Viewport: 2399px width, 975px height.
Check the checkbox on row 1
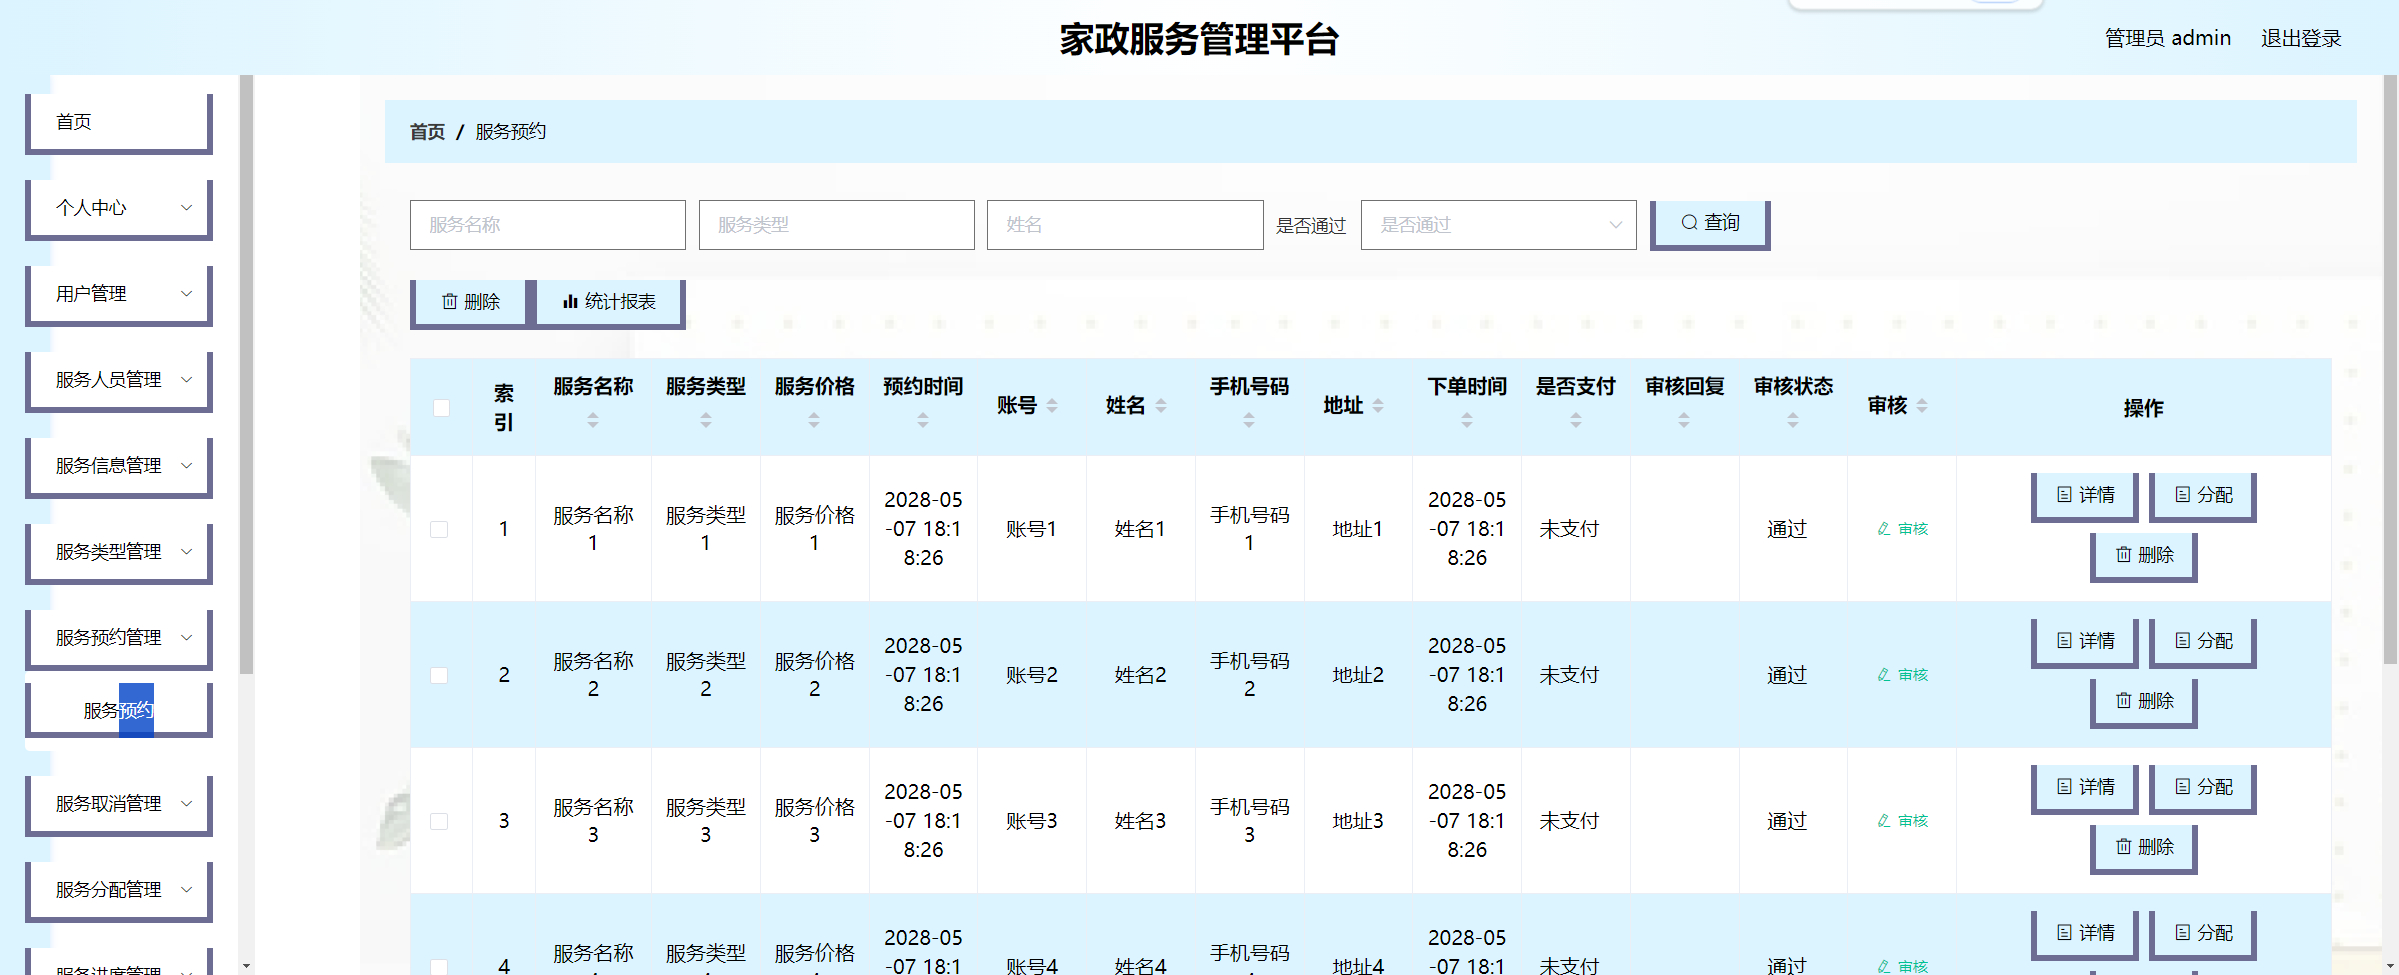[441, 529]
